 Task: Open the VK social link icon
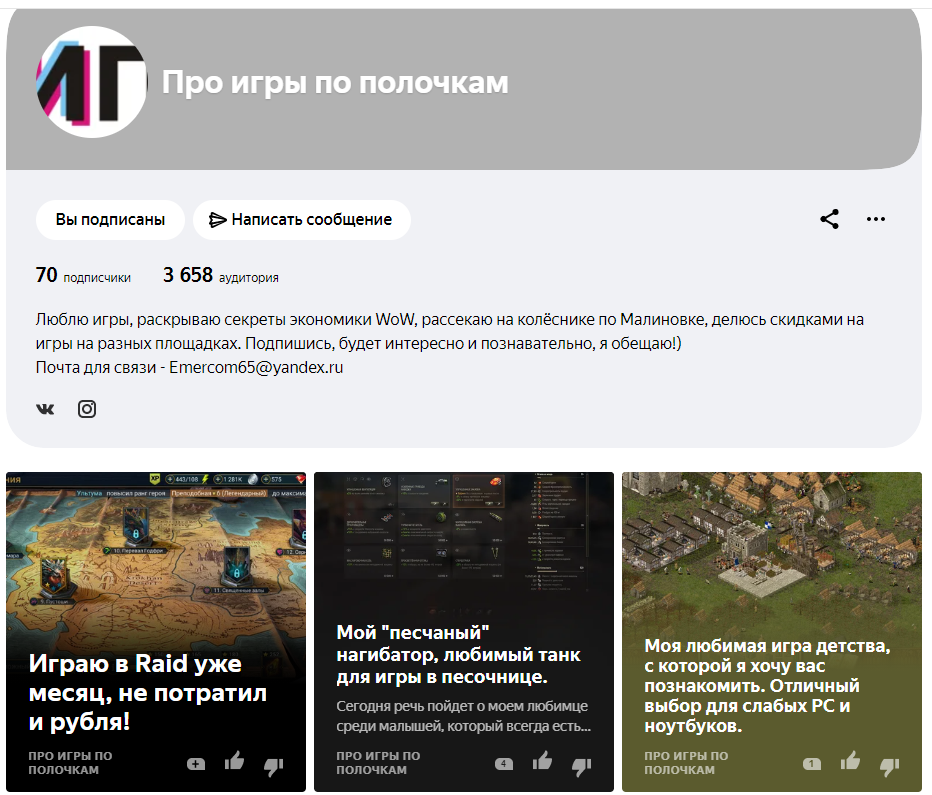[45, 409]
